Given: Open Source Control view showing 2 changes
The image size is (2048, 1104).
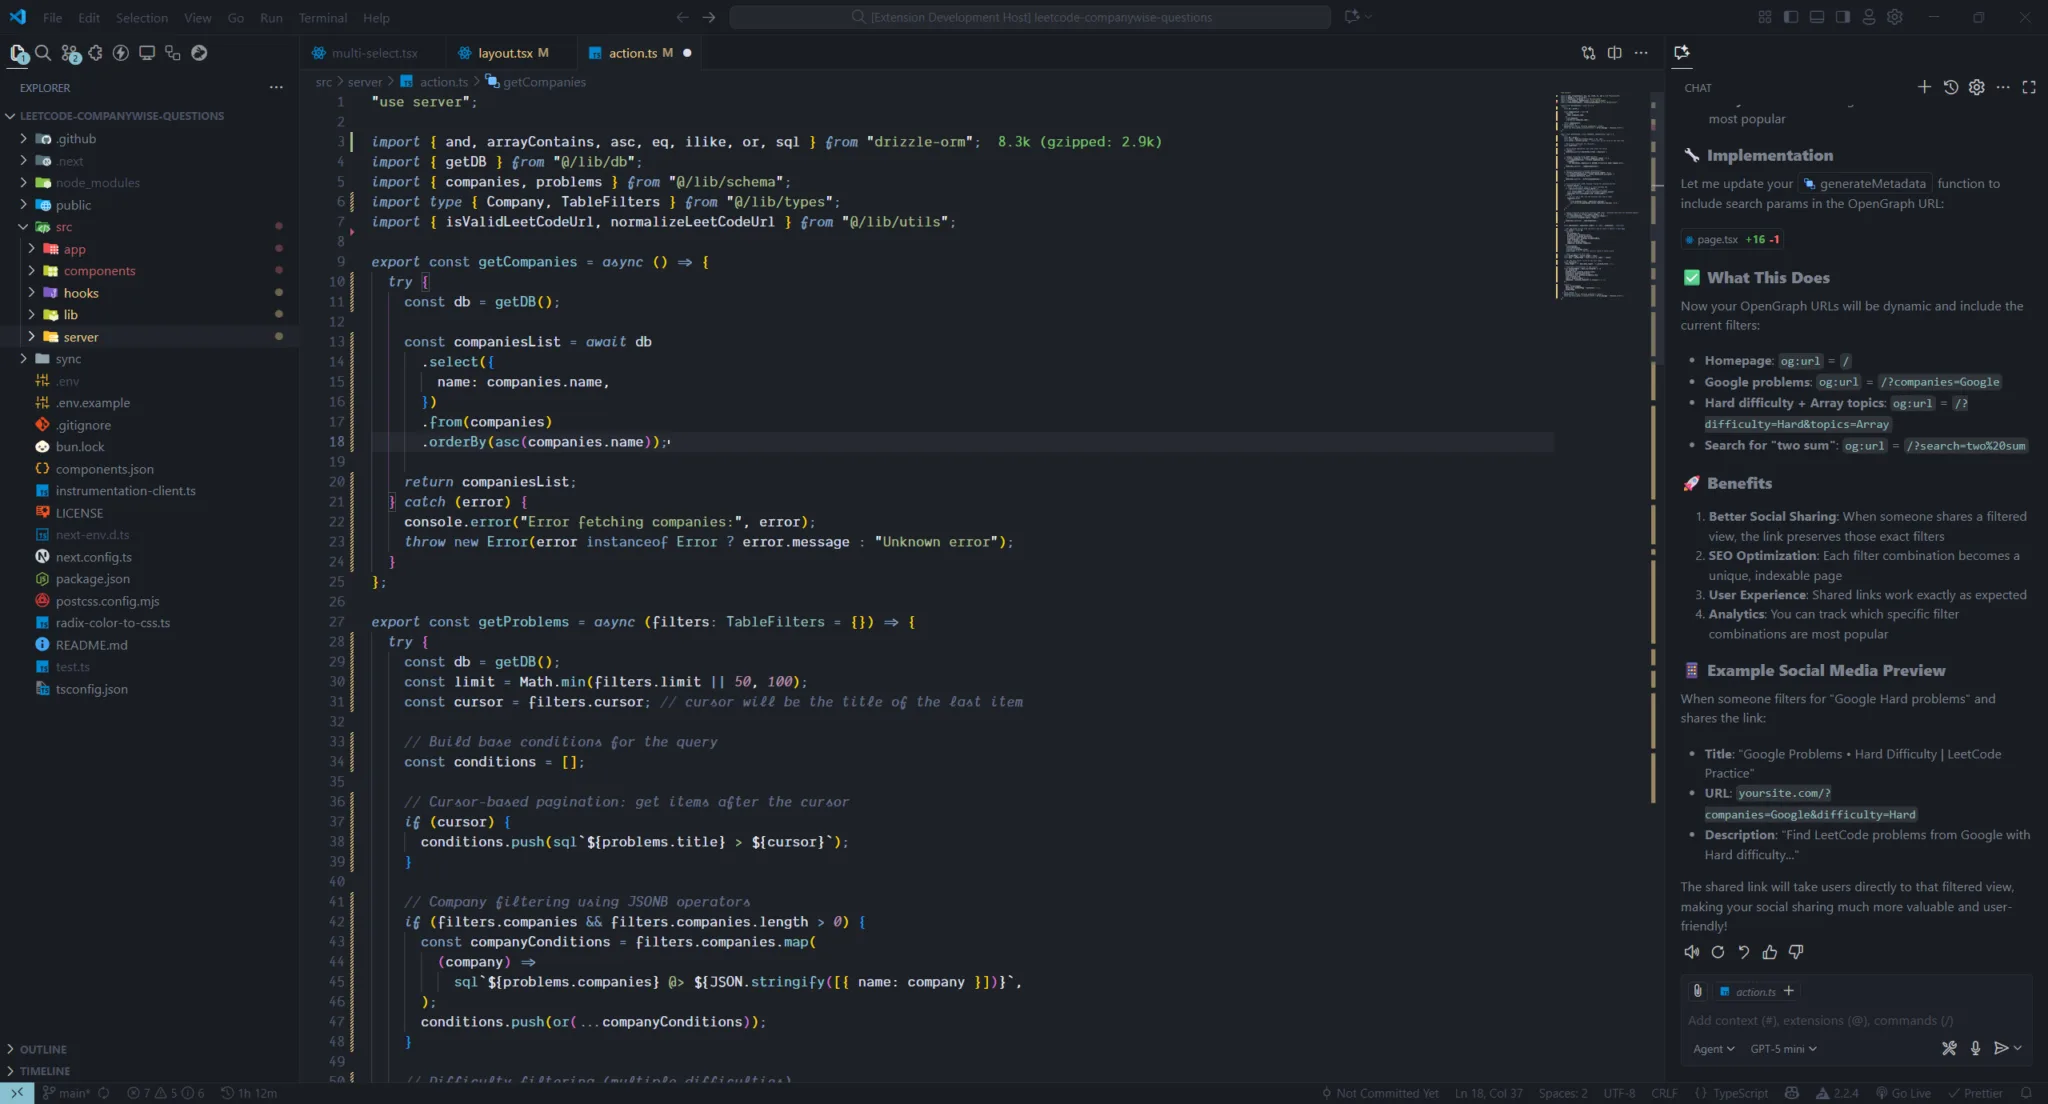Looking at the screenshot, I should tap(70, 53).
